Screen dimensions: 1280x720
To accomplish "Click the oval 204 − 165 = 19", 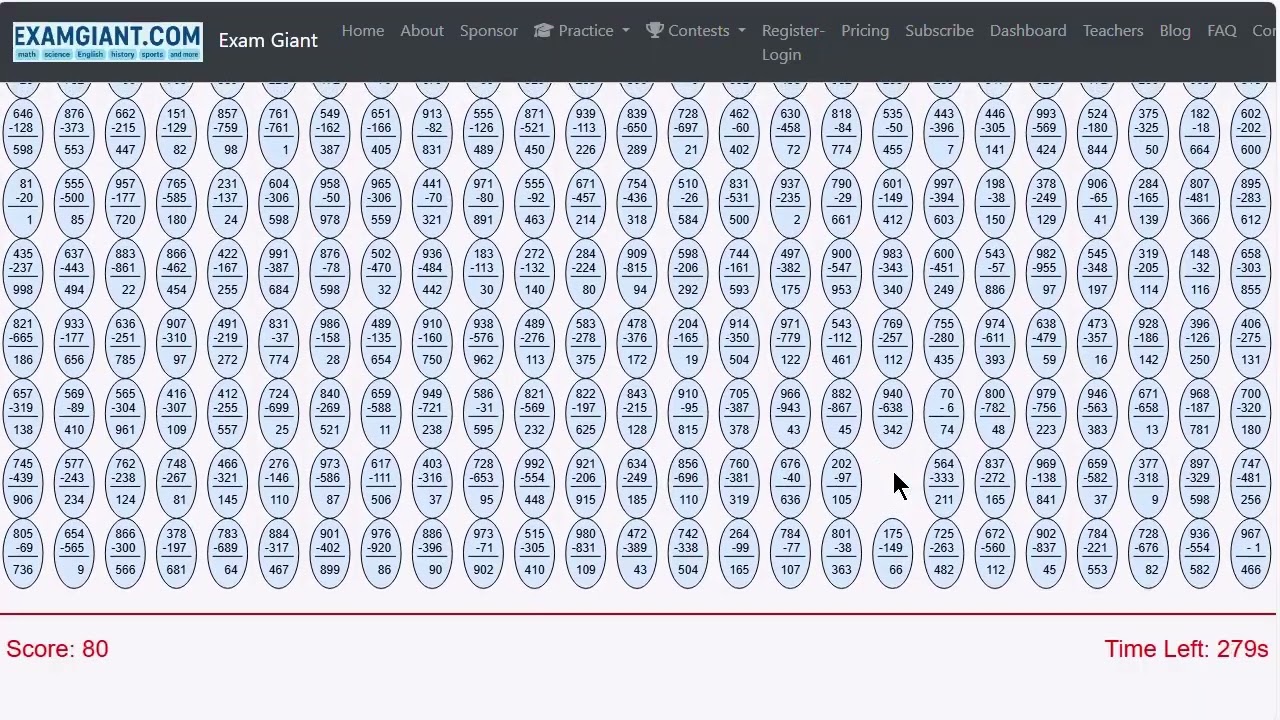I will 688,342.
